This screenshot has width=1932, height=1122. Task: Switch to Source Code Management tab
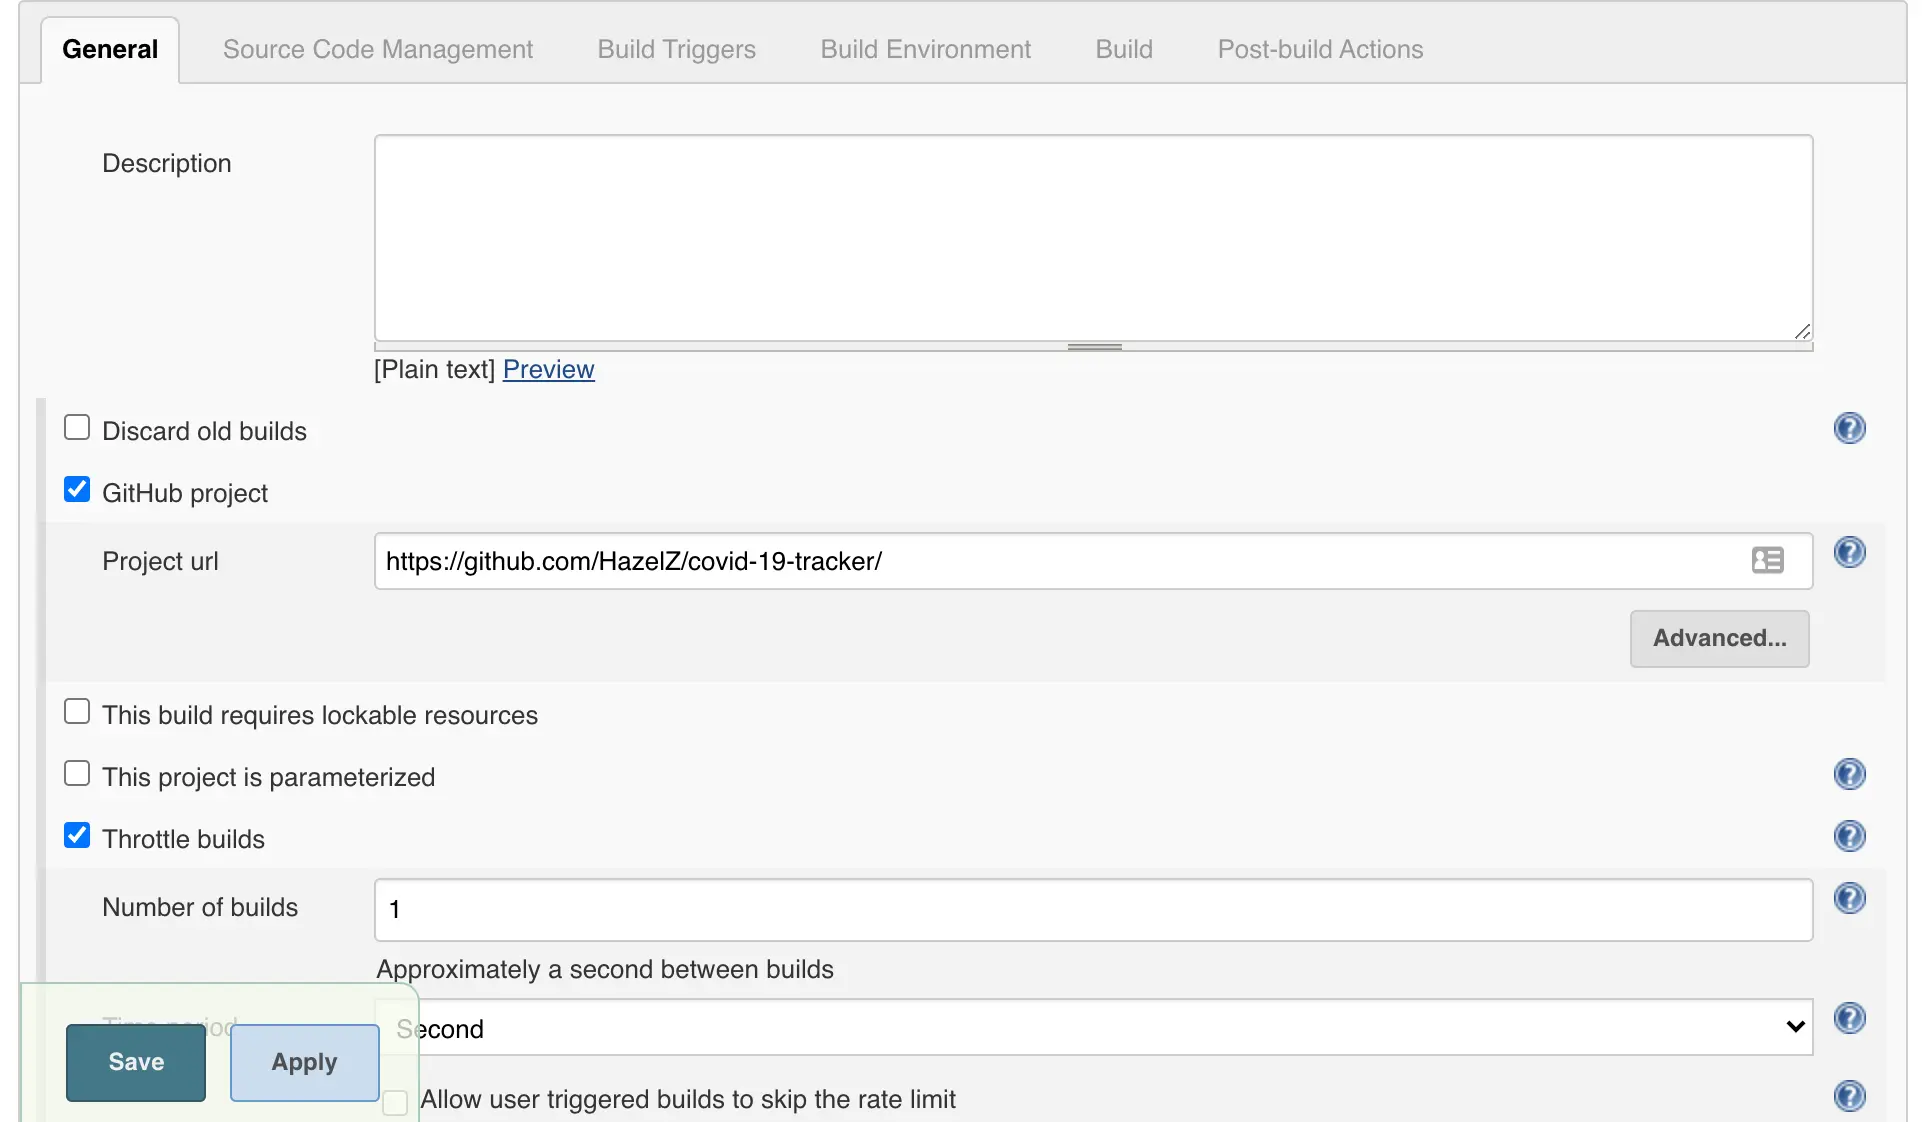pyautogui.click(x=377, y=49)
